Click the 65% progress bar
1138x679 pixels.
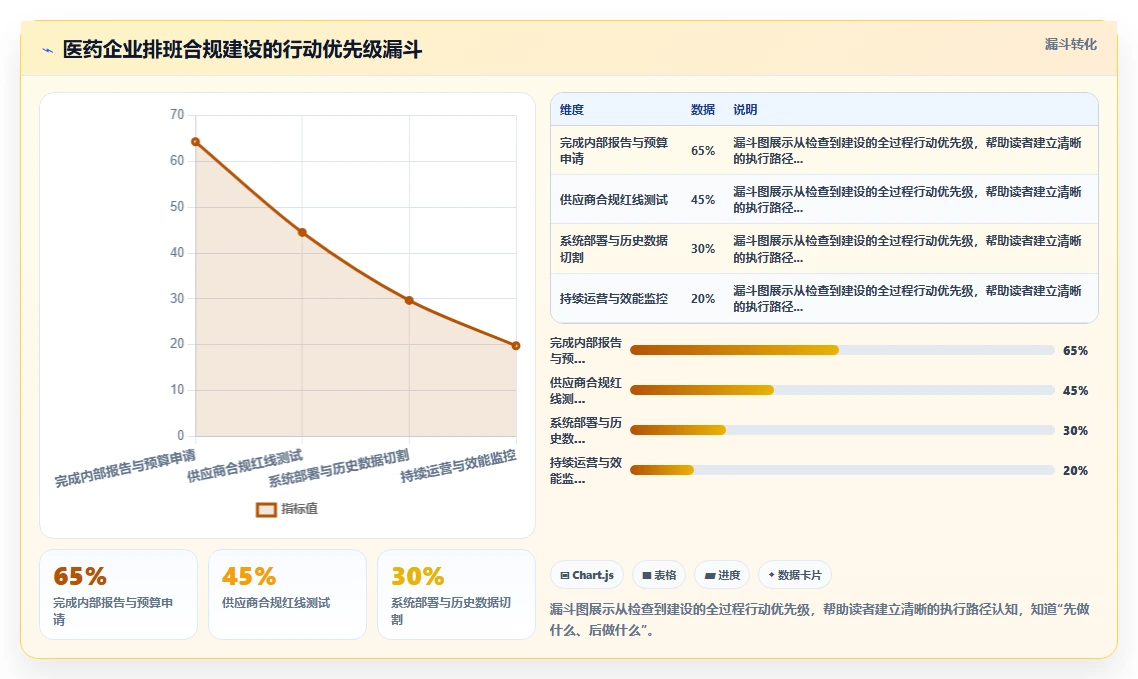tap(842, 350)
